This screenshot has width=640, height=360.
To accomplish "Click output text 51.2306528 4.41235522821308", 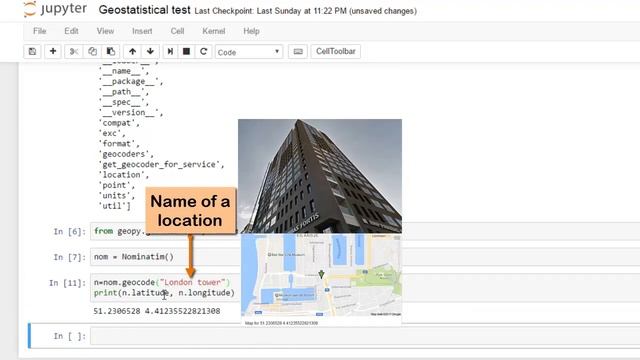I will coord(157,311).
